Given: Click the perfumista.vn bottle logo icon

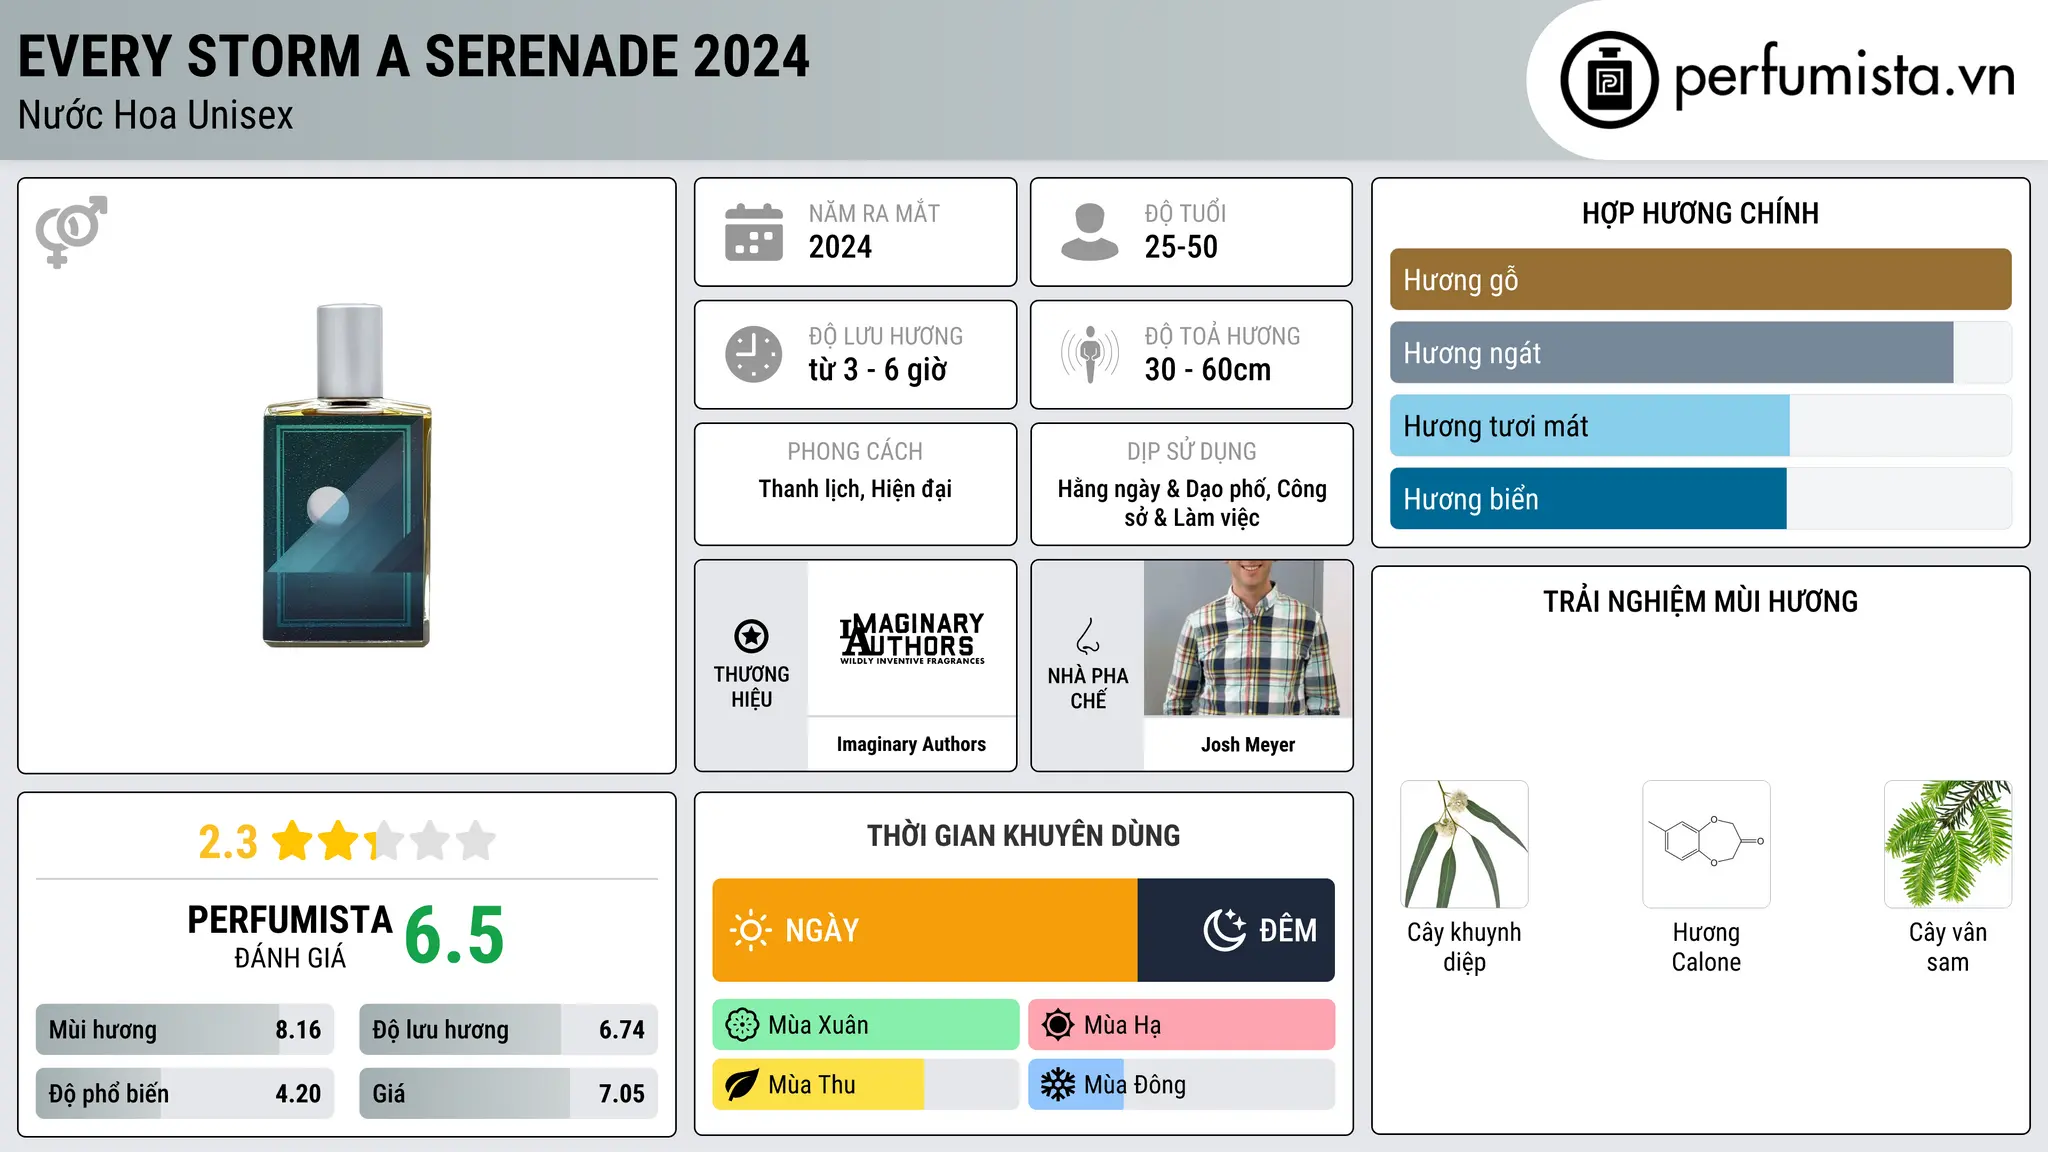Looking at the screenshot, I should [1609, 80].
